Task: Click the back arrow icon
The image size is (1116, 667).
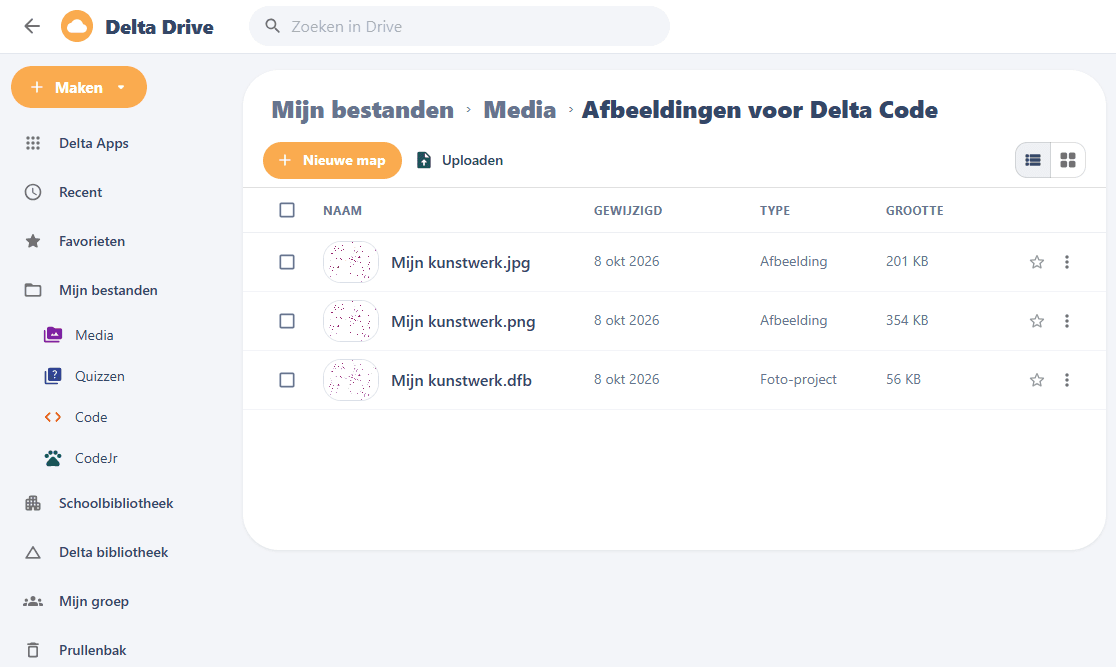Action: coord(32,26)
